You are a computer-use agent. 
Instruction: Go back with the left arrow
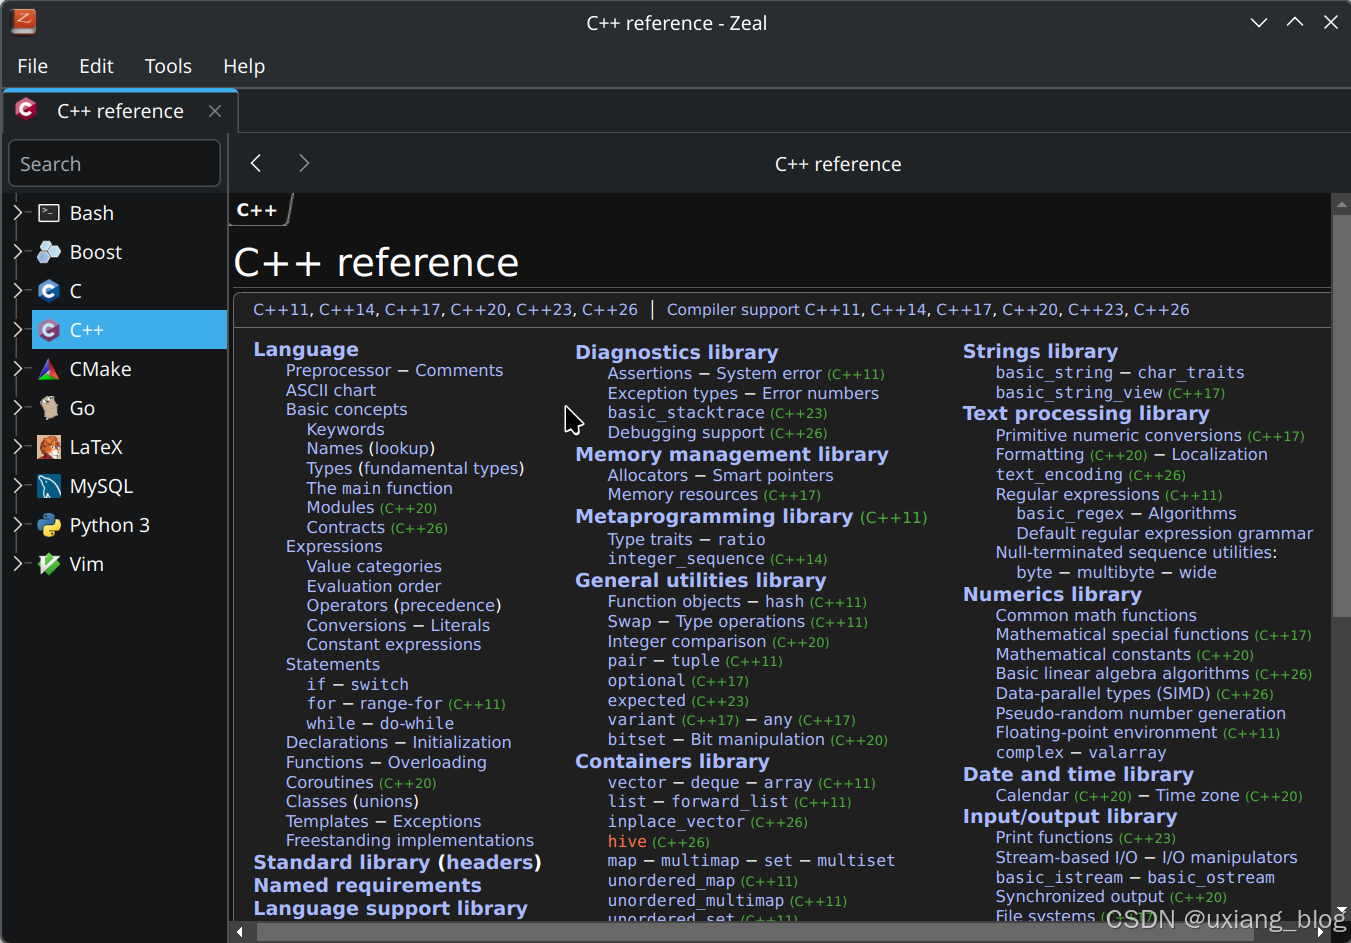256,163
